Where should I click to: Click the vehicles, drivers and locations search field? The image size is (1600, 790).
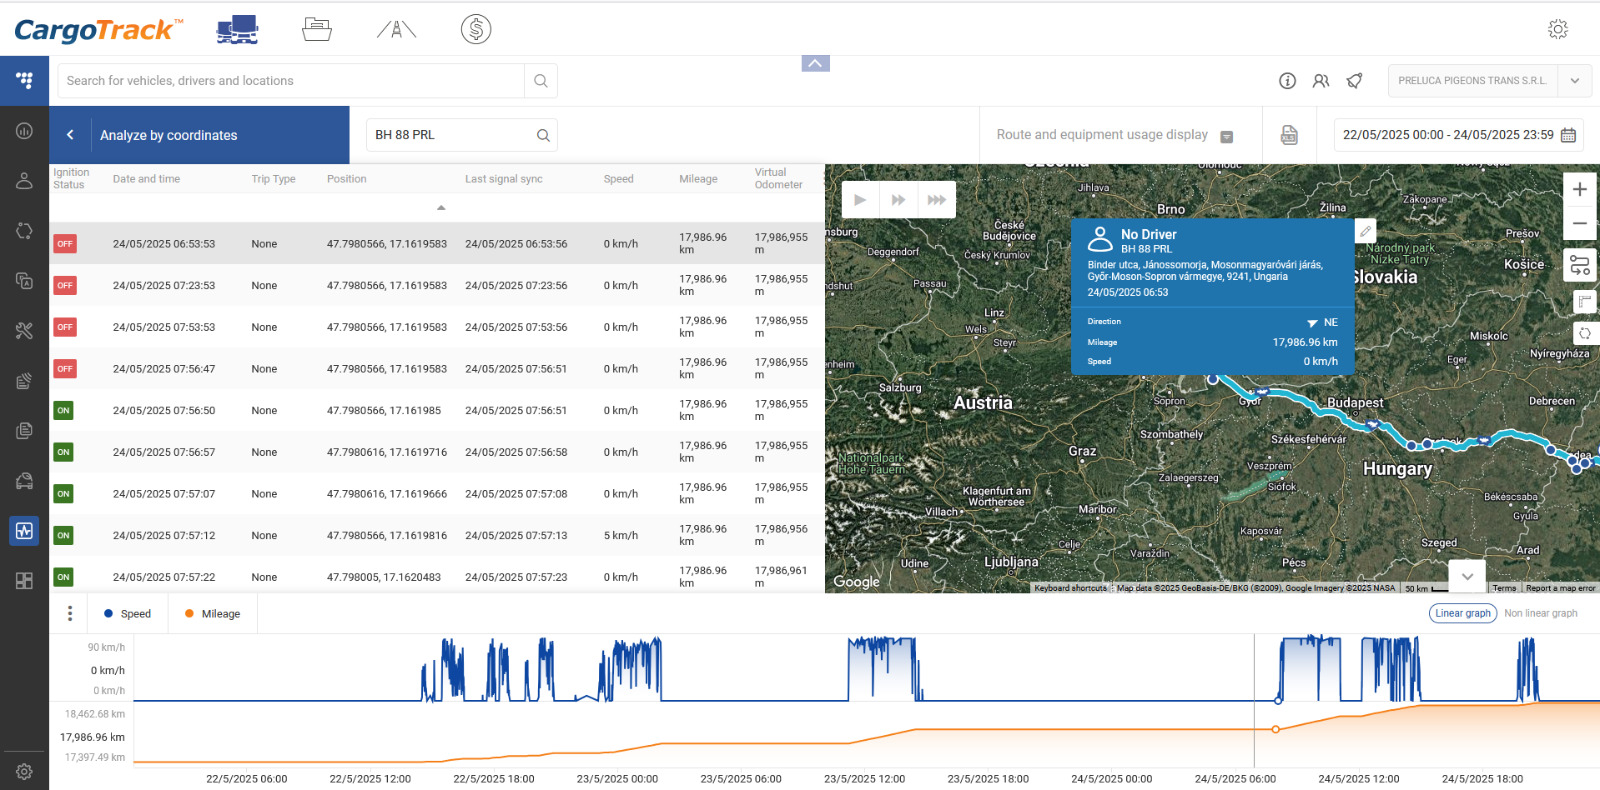(290, 81)
